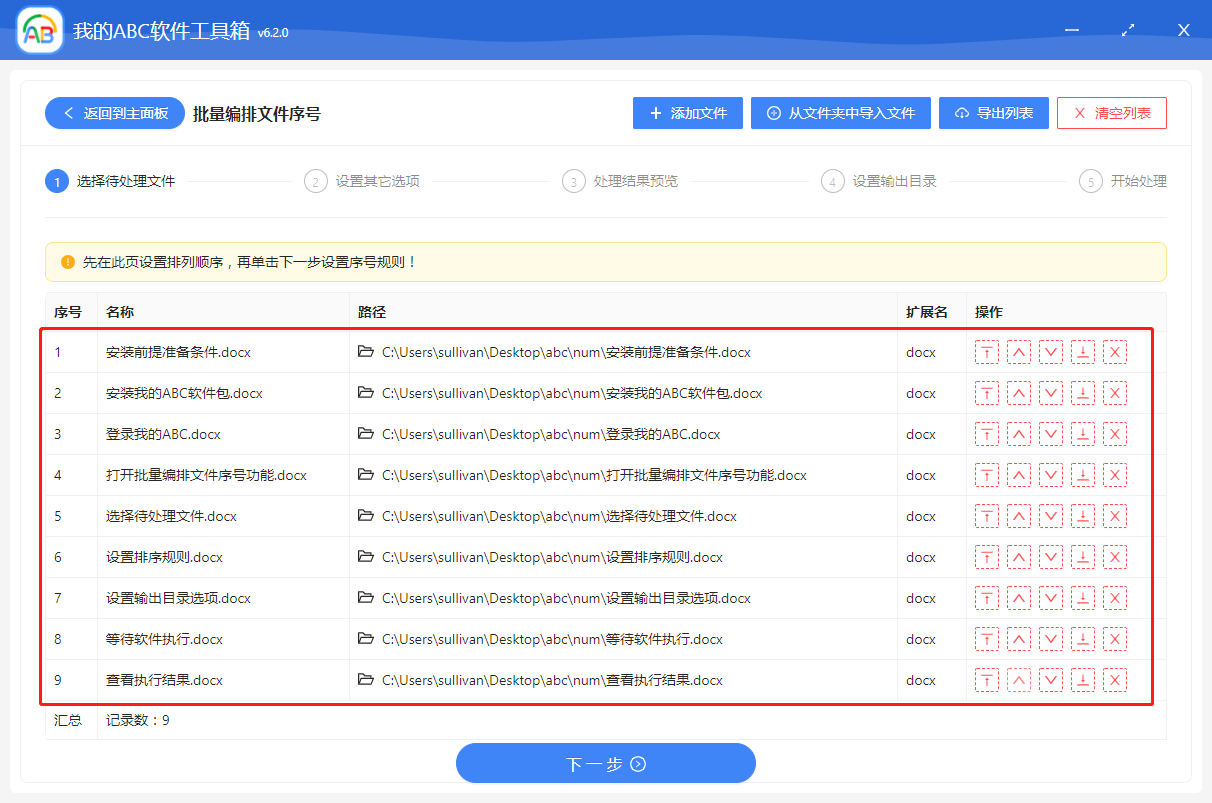
Task: Move 设置排序规则.docx row to top
Action: (x=987, y=557)
